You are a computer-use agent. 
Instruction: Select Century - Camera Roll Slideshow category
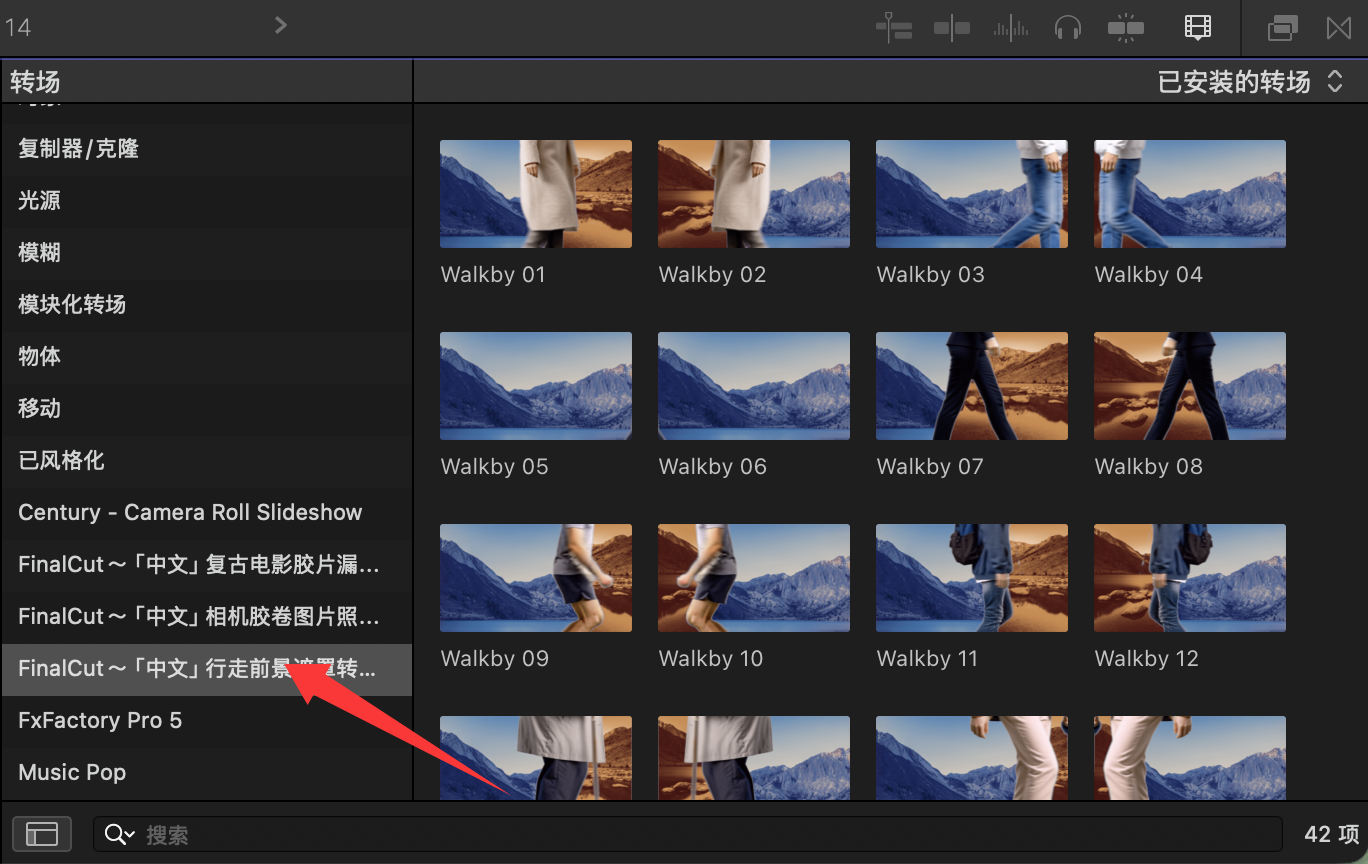[190, 512]
